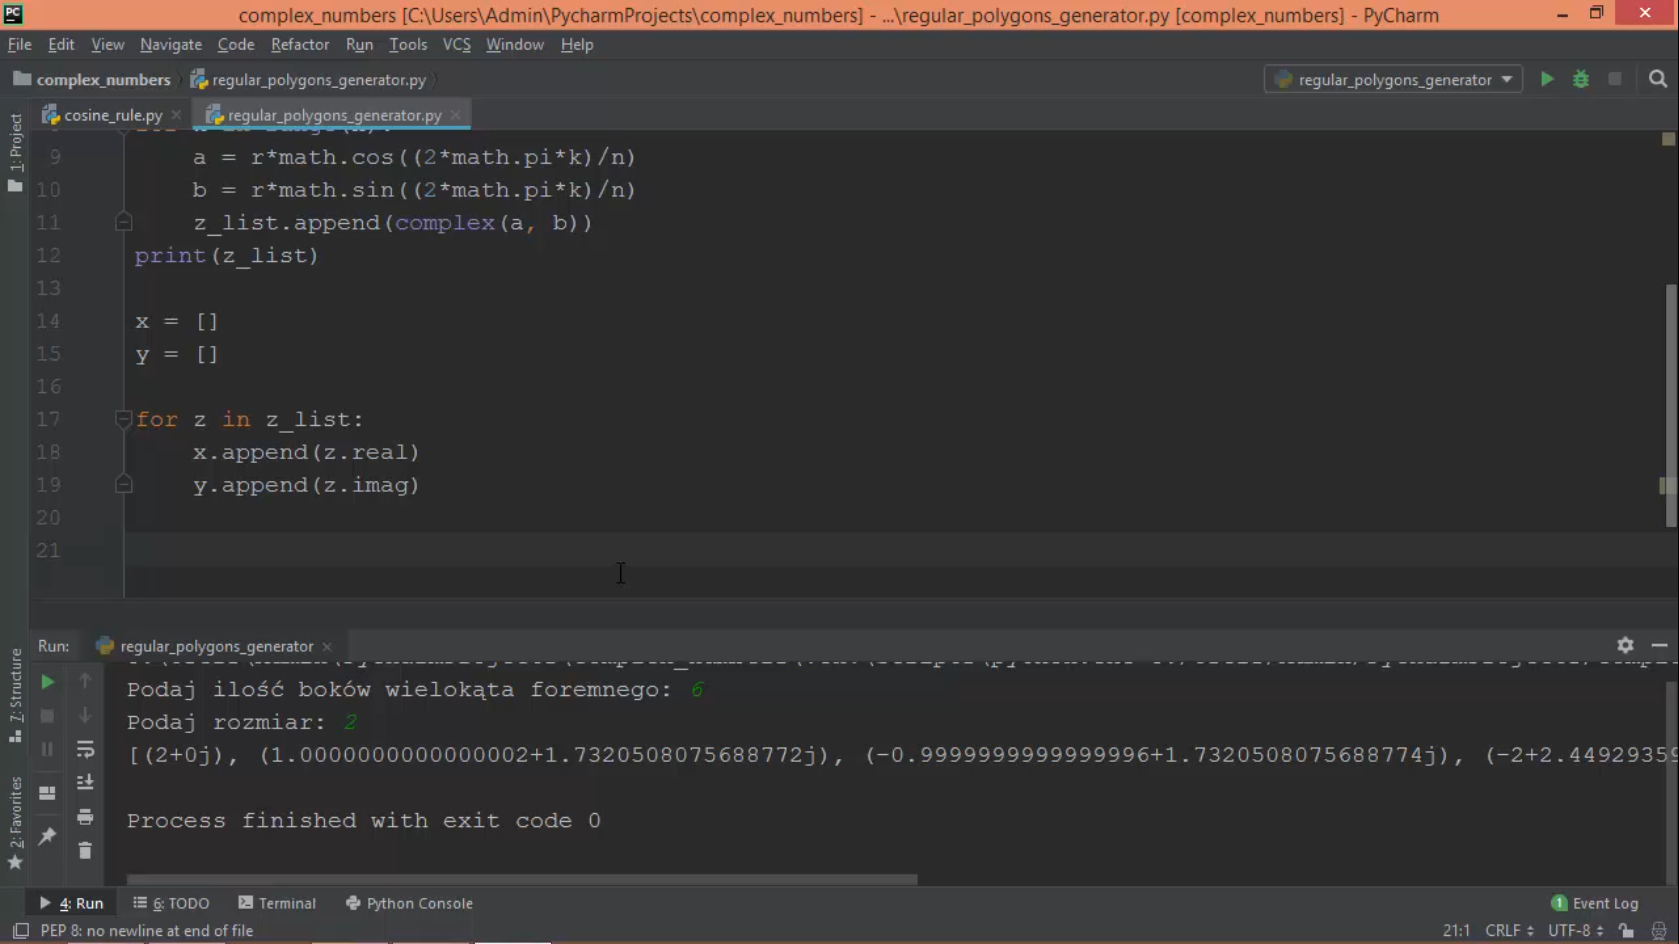Open the Python Console tool window
The height and width of the screenshot is (944, 1679).
[x=409, y=903]
